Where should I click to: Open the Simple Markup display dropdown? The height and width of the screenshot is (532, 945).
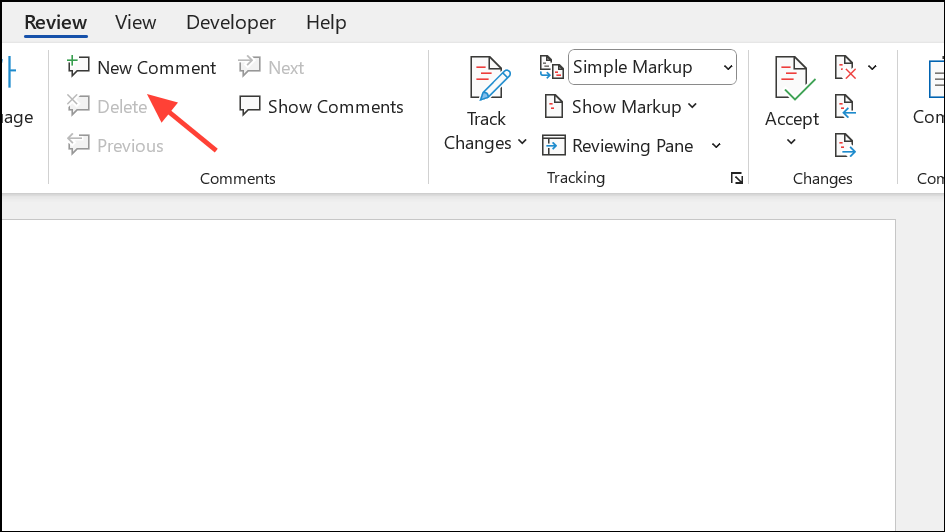click(x=651, y=68)
